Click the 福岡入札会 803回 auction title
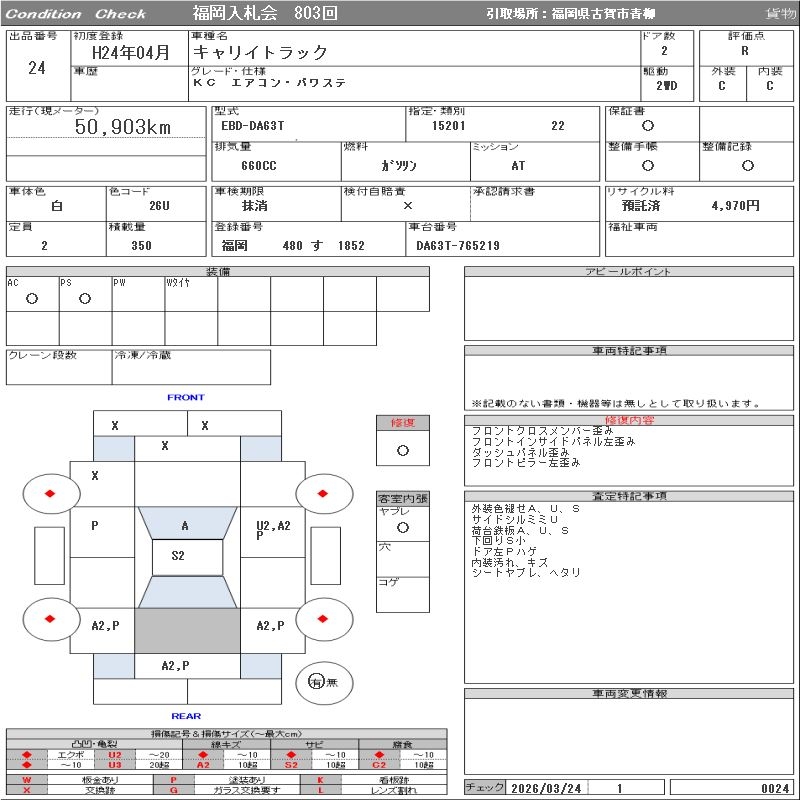 click(x=265, y=13)
